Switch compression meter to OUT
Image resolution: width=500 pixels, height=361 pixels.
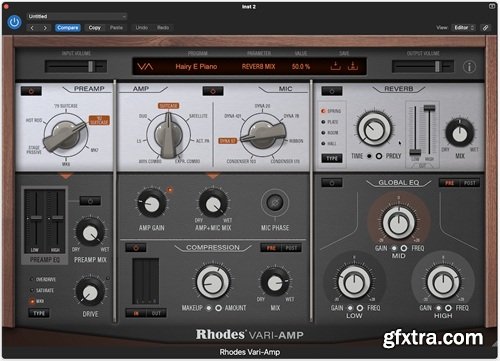click(156, 313)
